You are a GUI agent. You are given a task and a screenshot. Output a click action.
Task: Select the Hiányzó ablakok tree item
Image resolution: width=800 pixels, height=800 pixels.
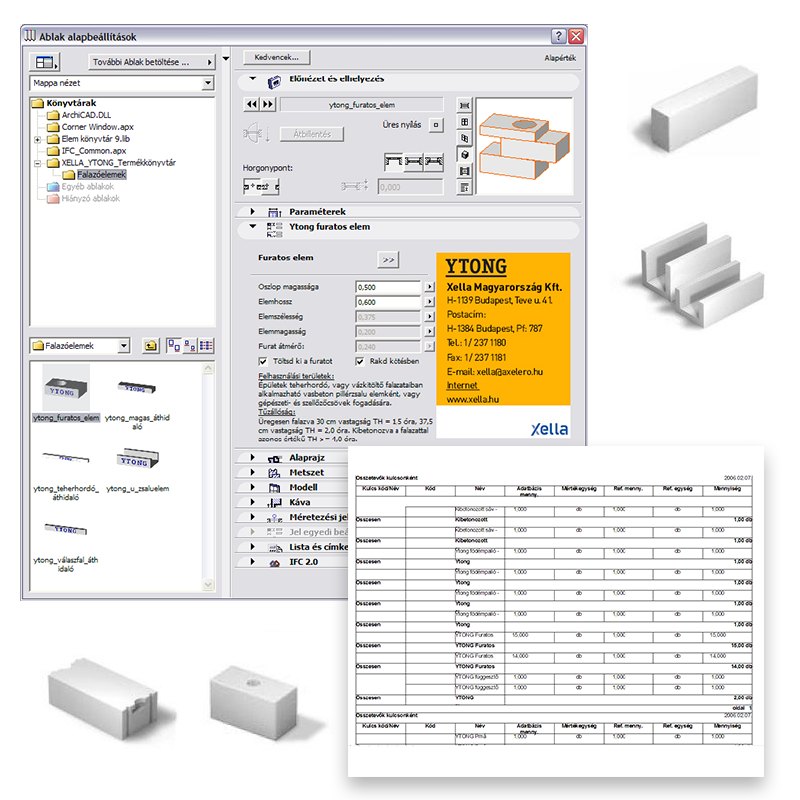tap(91, 198)
